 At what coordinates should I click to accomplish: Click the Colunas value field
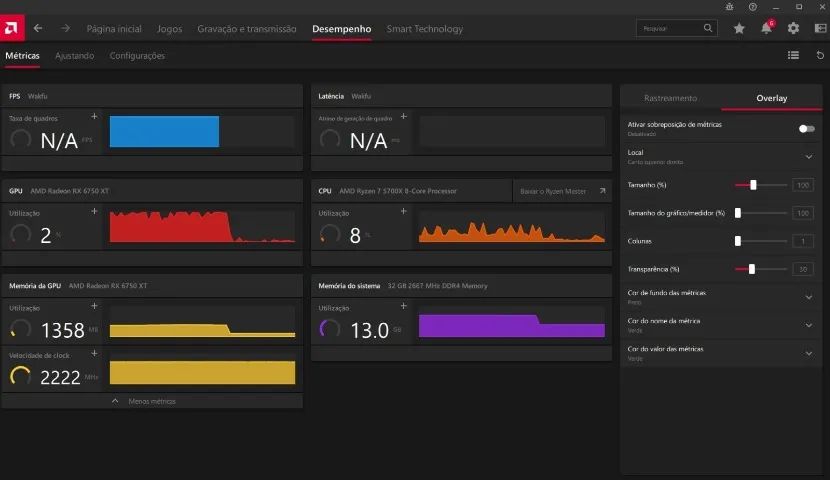[803, 241]
